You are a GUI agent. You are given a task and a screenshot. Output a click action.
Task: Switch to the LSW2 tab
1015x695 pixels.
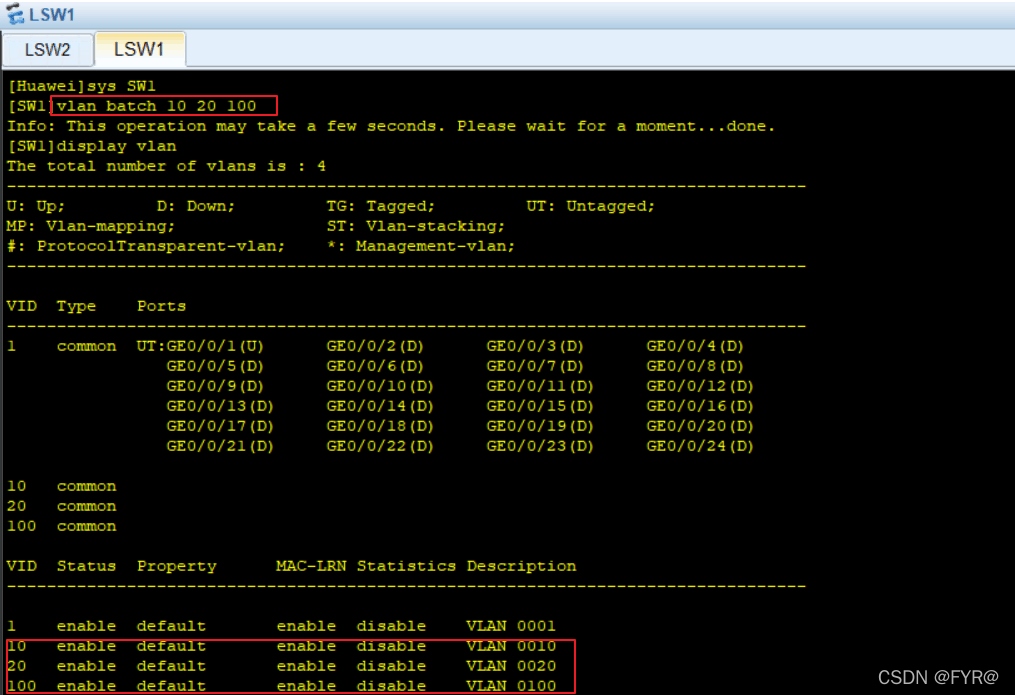click(x=47, y=50)
